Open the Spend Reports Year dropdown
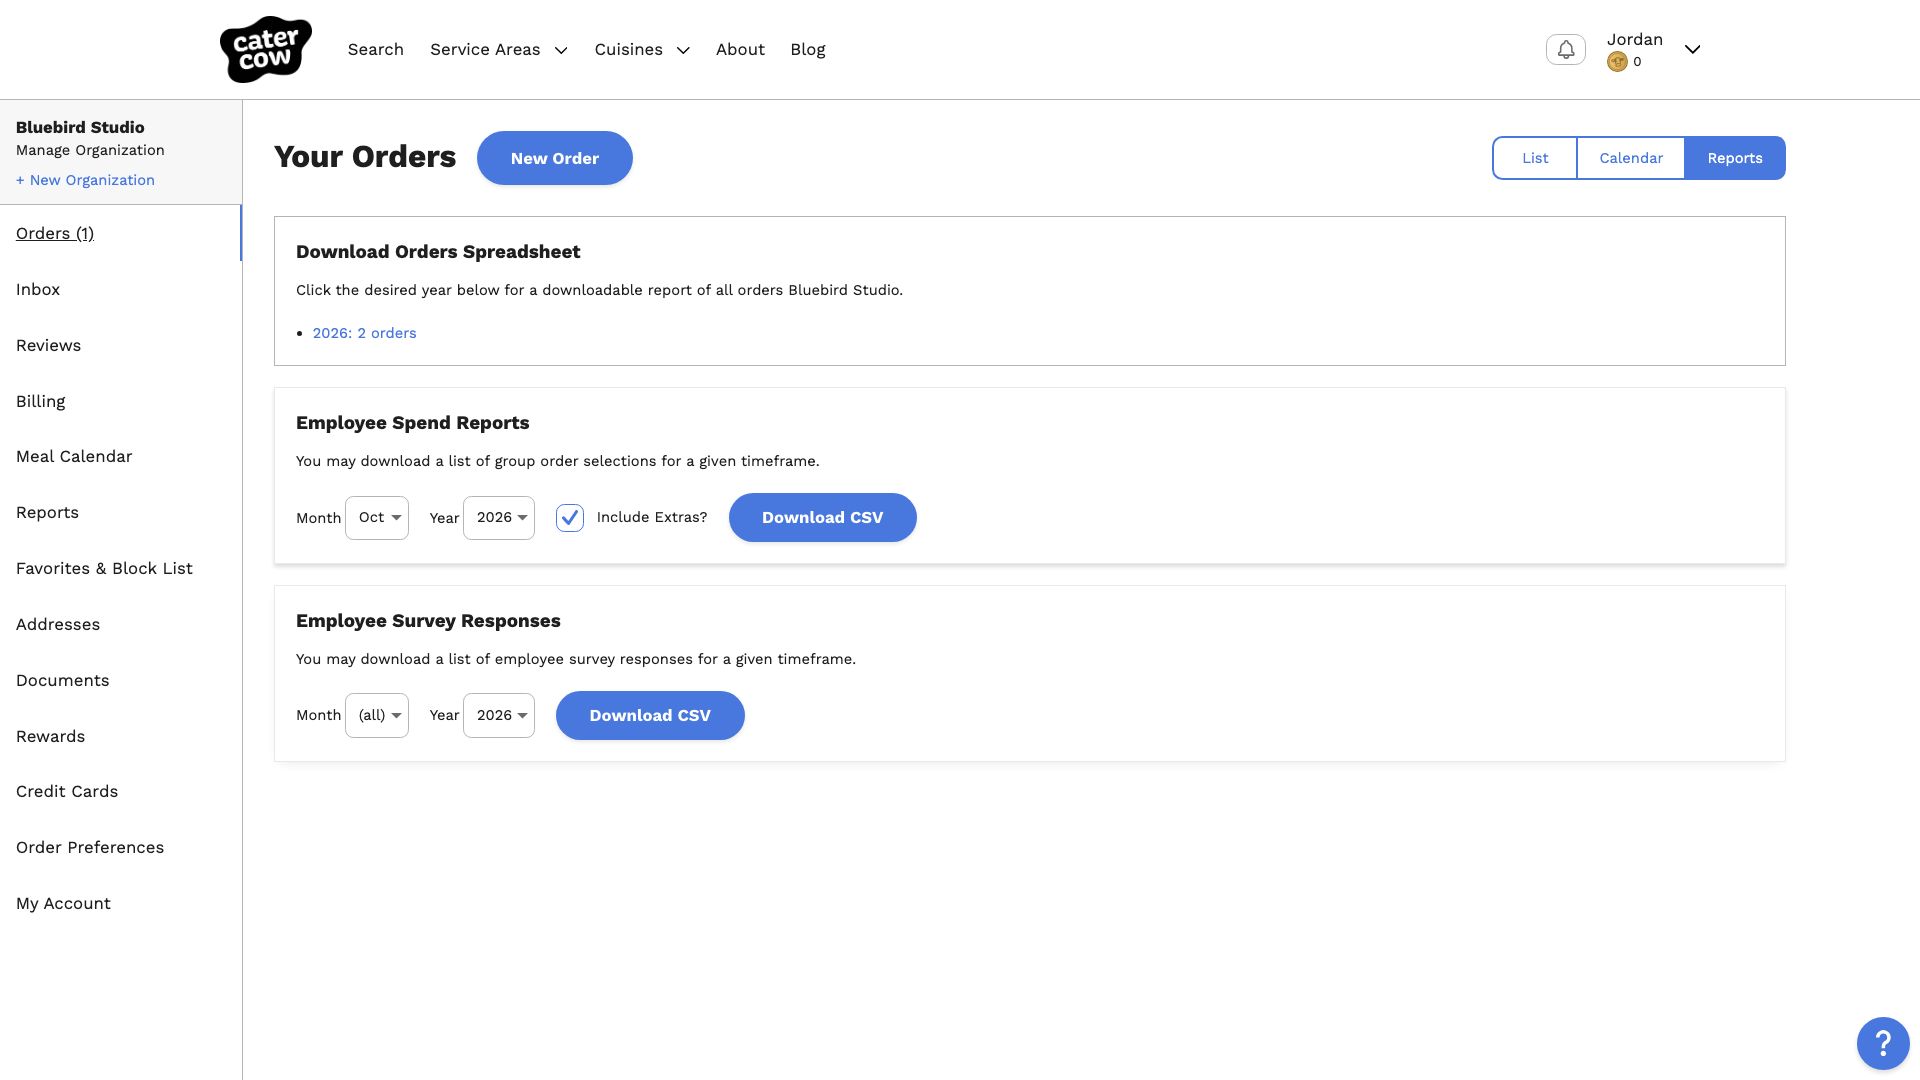1920x1080 pixels. click(499, 517)
